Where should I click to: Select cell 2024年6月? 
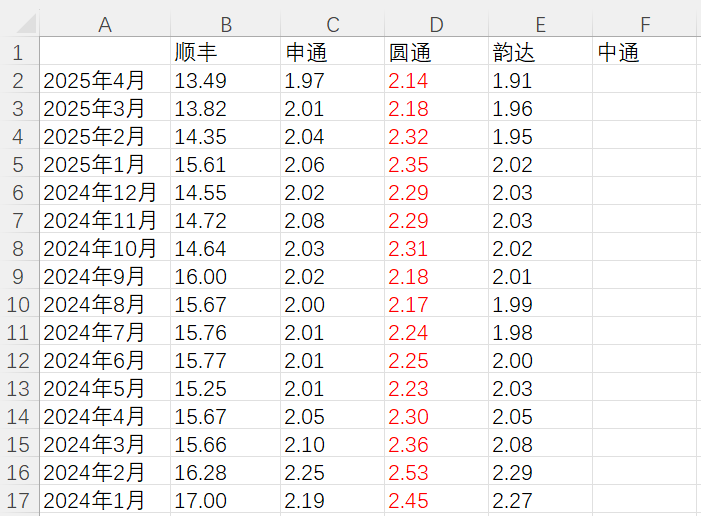click(x=105, y=360)
